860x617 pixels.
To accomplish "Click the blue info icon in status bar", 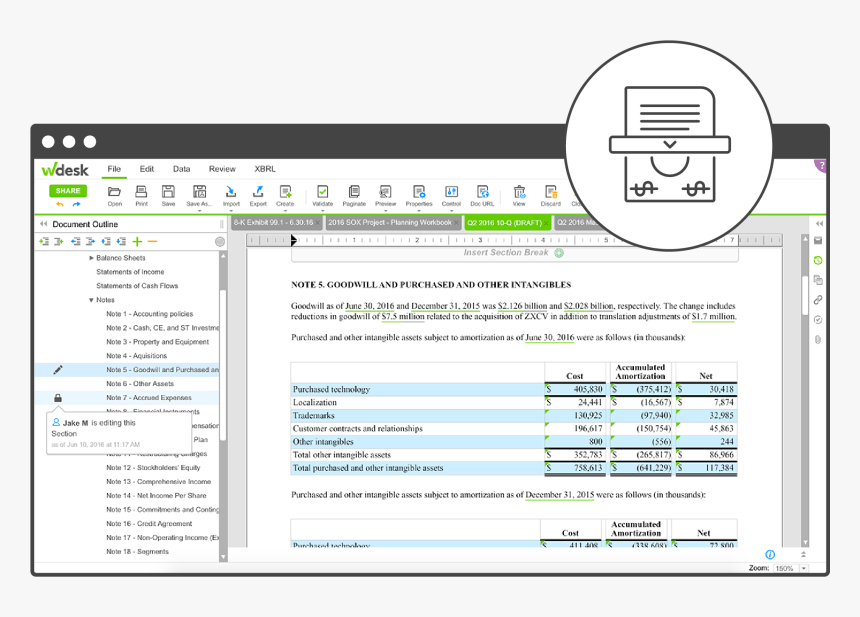I will (770, 554).
